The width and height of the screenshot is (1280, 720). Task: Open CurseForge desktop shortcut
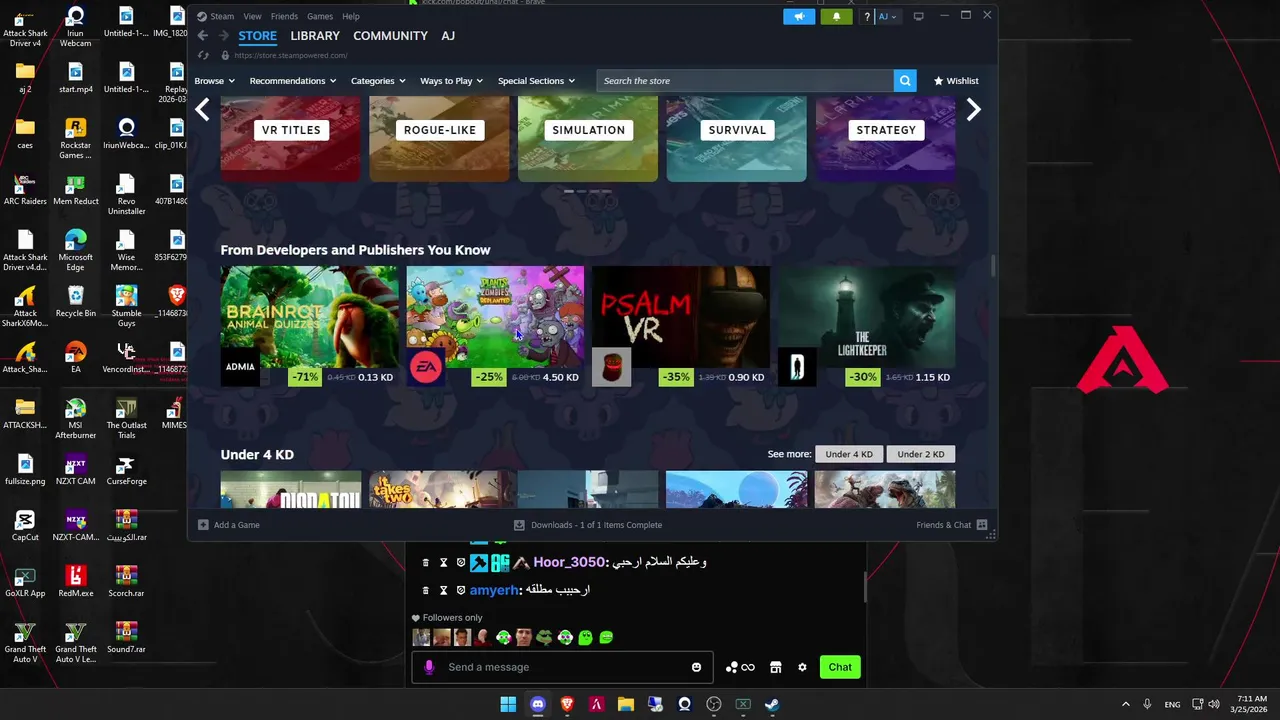pos(126,470)
